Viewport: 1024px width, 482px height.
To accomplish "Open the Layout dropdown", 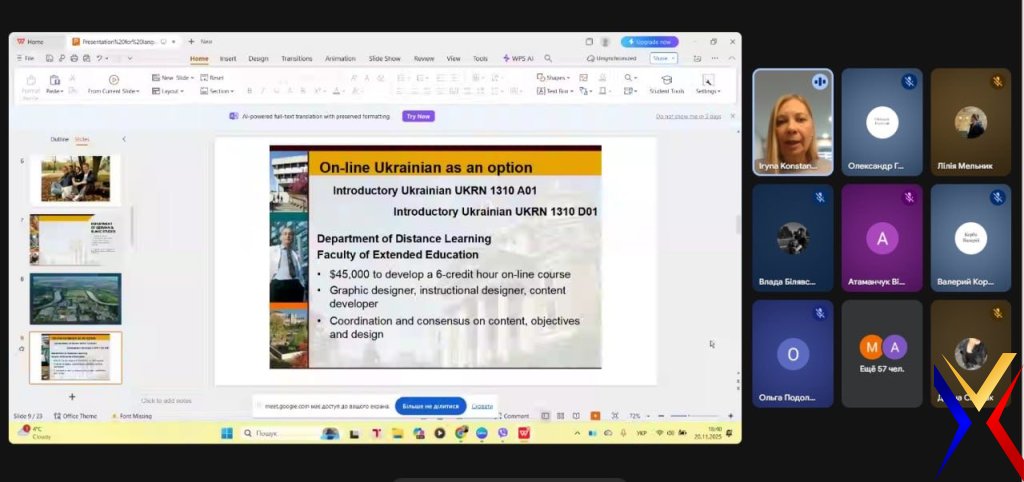I will [167, 91].
